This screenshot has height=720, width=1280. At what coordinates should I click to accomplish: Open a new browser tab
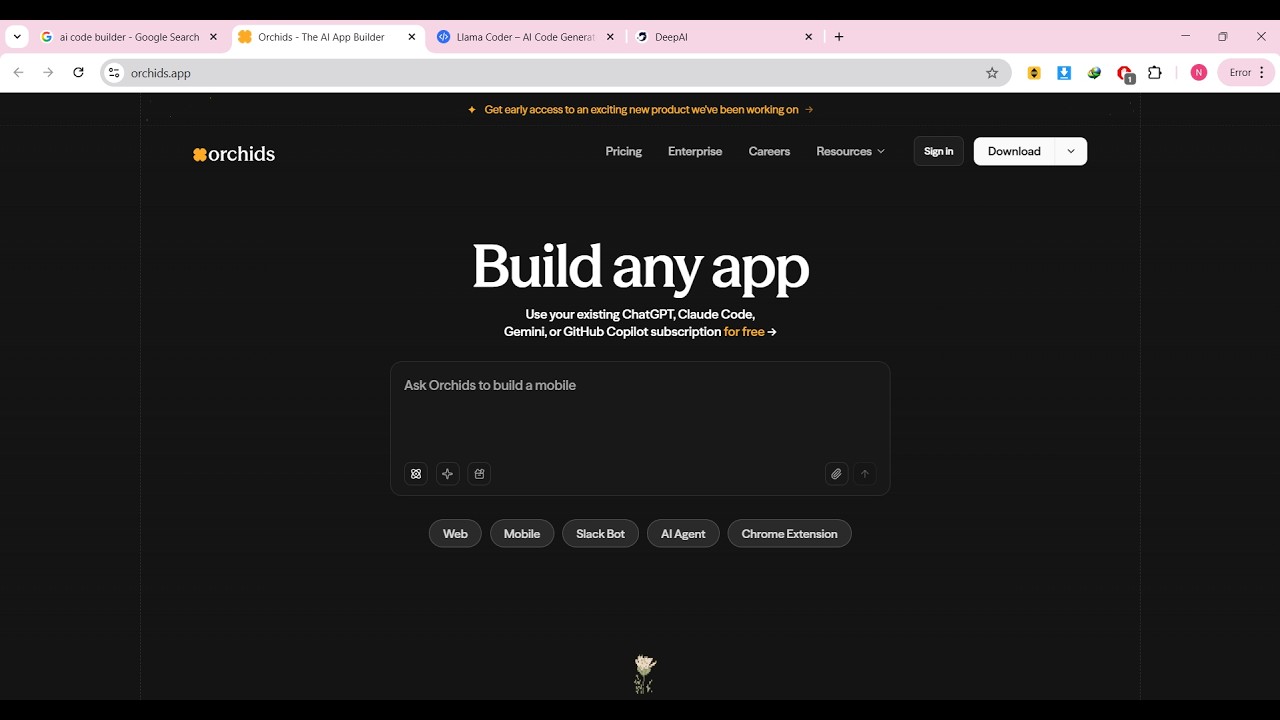[839, 37]
